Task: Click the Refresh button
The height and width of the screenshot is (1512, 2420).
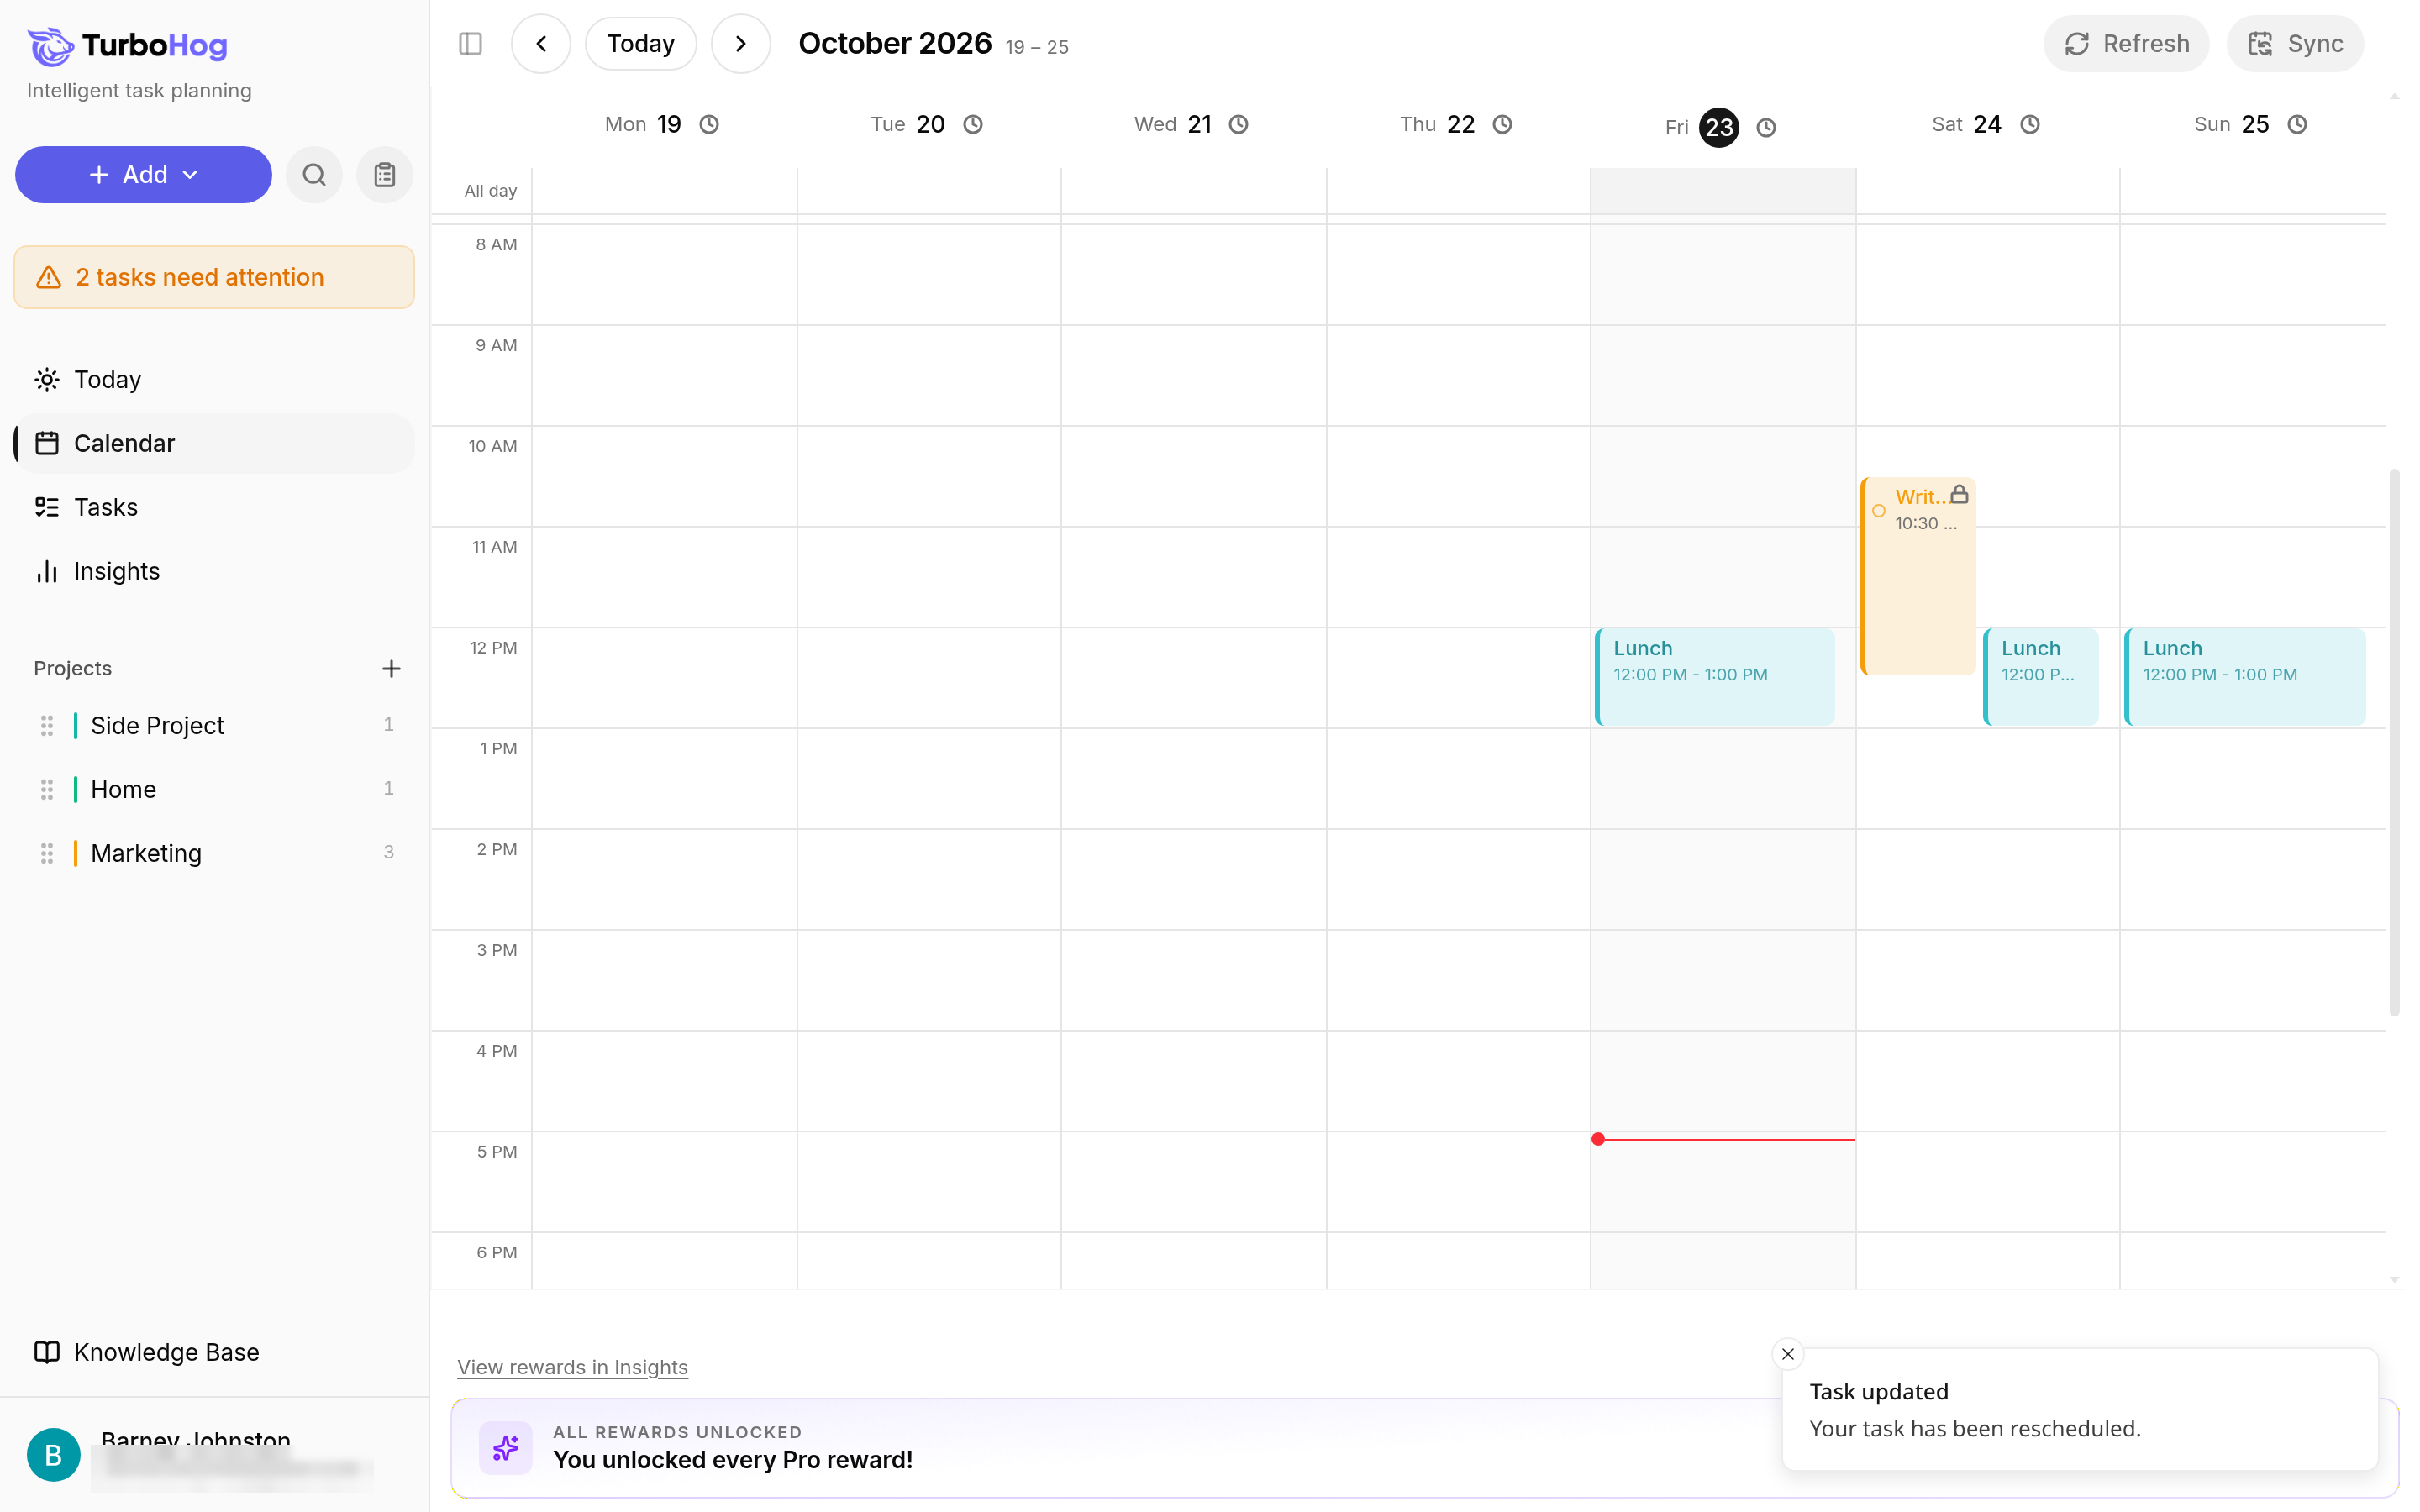Action: (x=2126, y=44)
